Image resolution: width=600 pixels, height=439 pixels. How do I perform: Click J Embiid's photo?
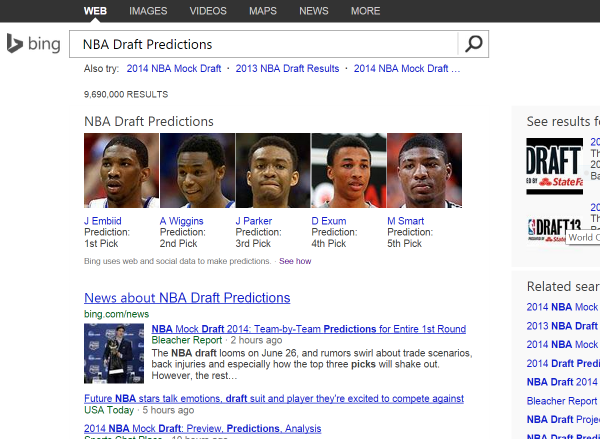[121, 170]
